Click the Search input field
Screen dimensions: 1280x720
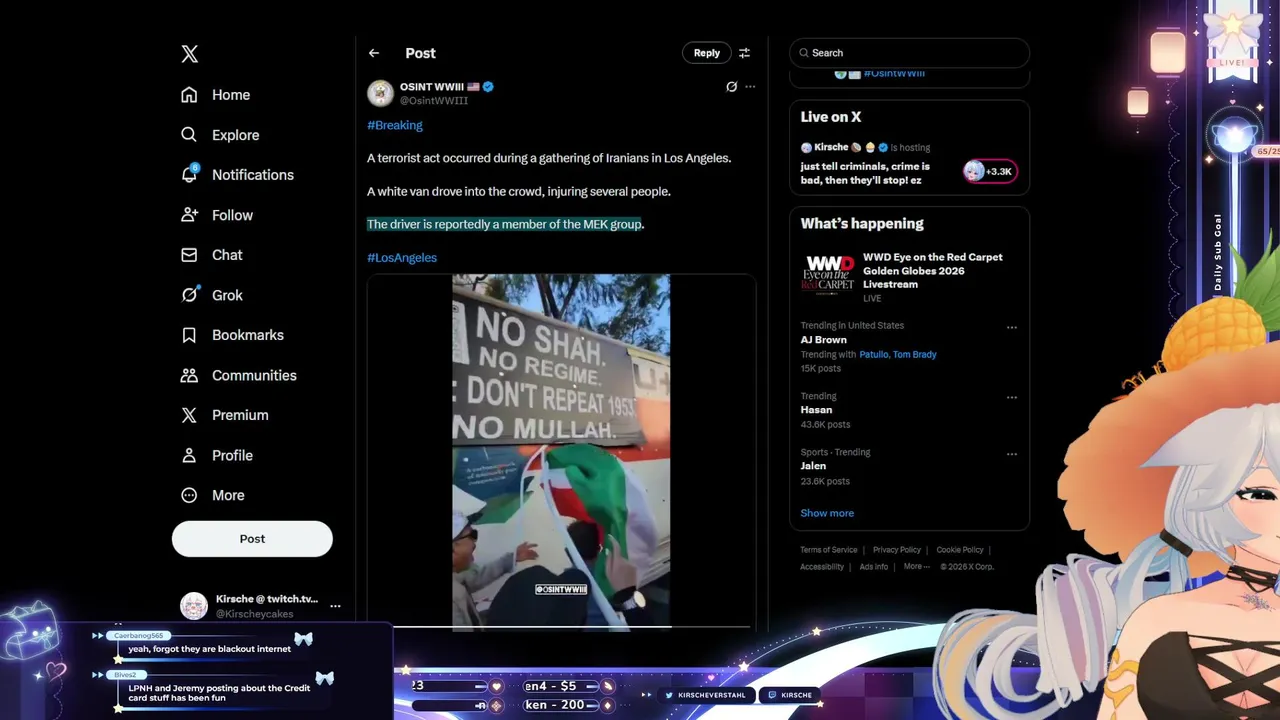pyautogui.click(x=909, y=53)
